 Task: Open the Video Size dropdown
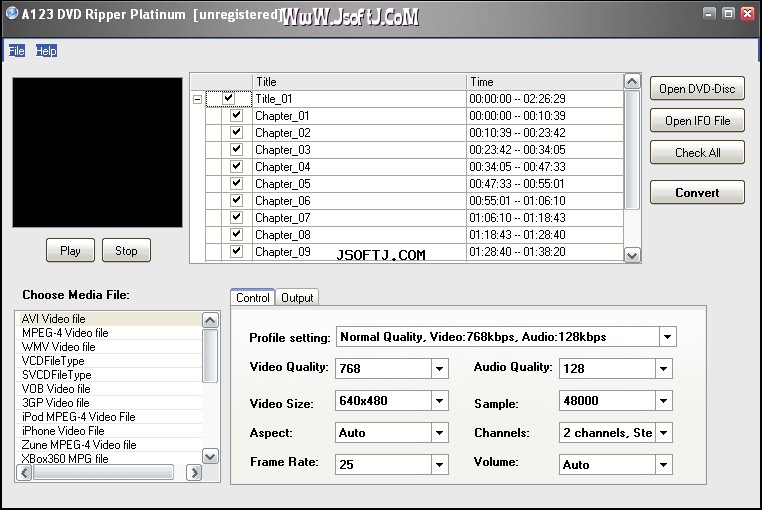(x=439, y=401)
